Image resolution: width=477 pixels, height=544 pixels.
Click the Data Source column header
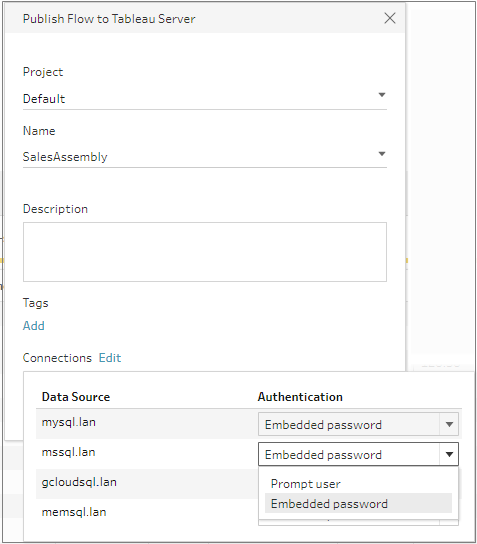[x=76, y=397]
